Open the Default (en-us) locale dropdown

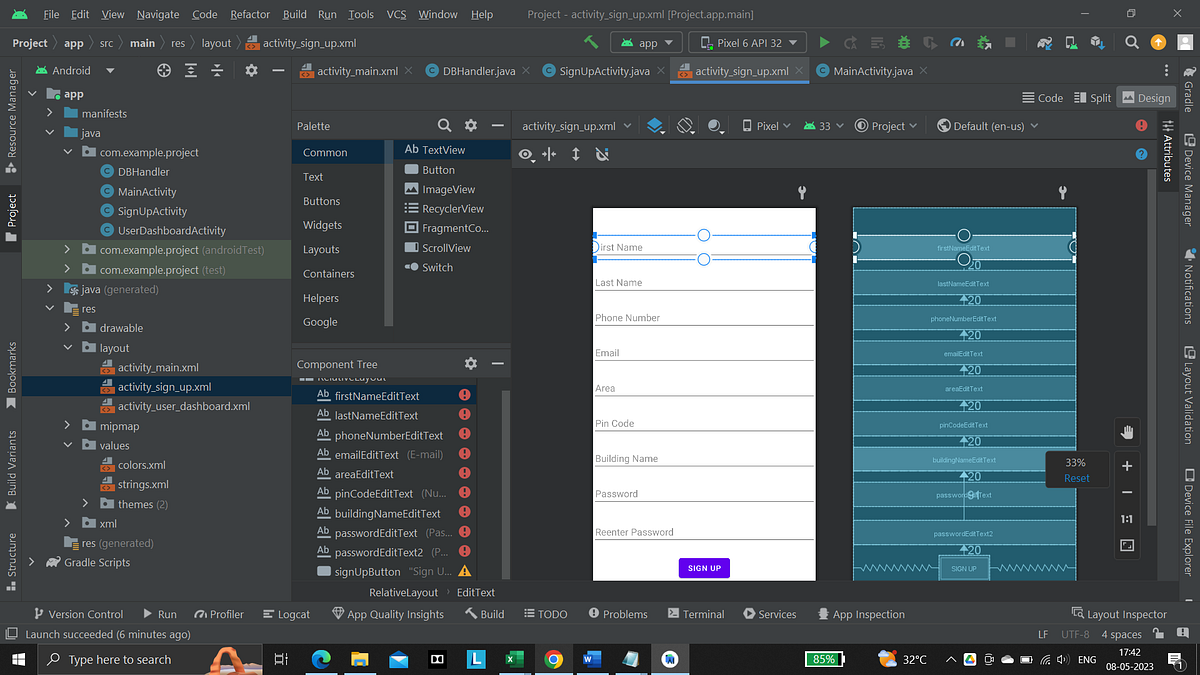pyautogui.click(x=990, y=125)
